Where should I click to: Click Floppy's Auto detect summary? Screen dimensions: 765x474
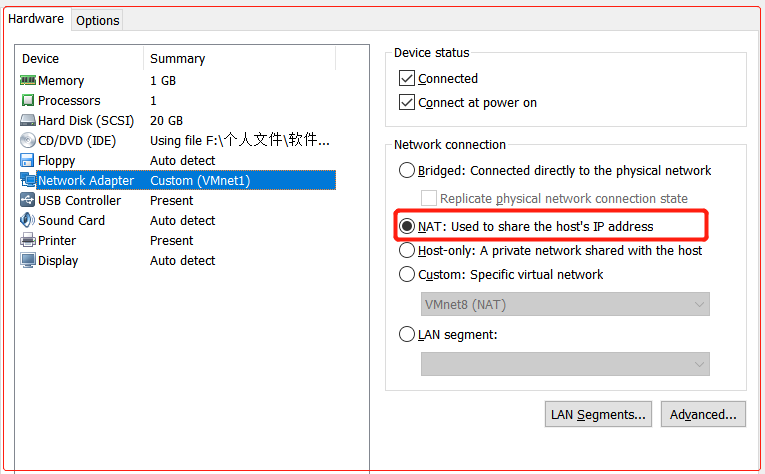182,160
